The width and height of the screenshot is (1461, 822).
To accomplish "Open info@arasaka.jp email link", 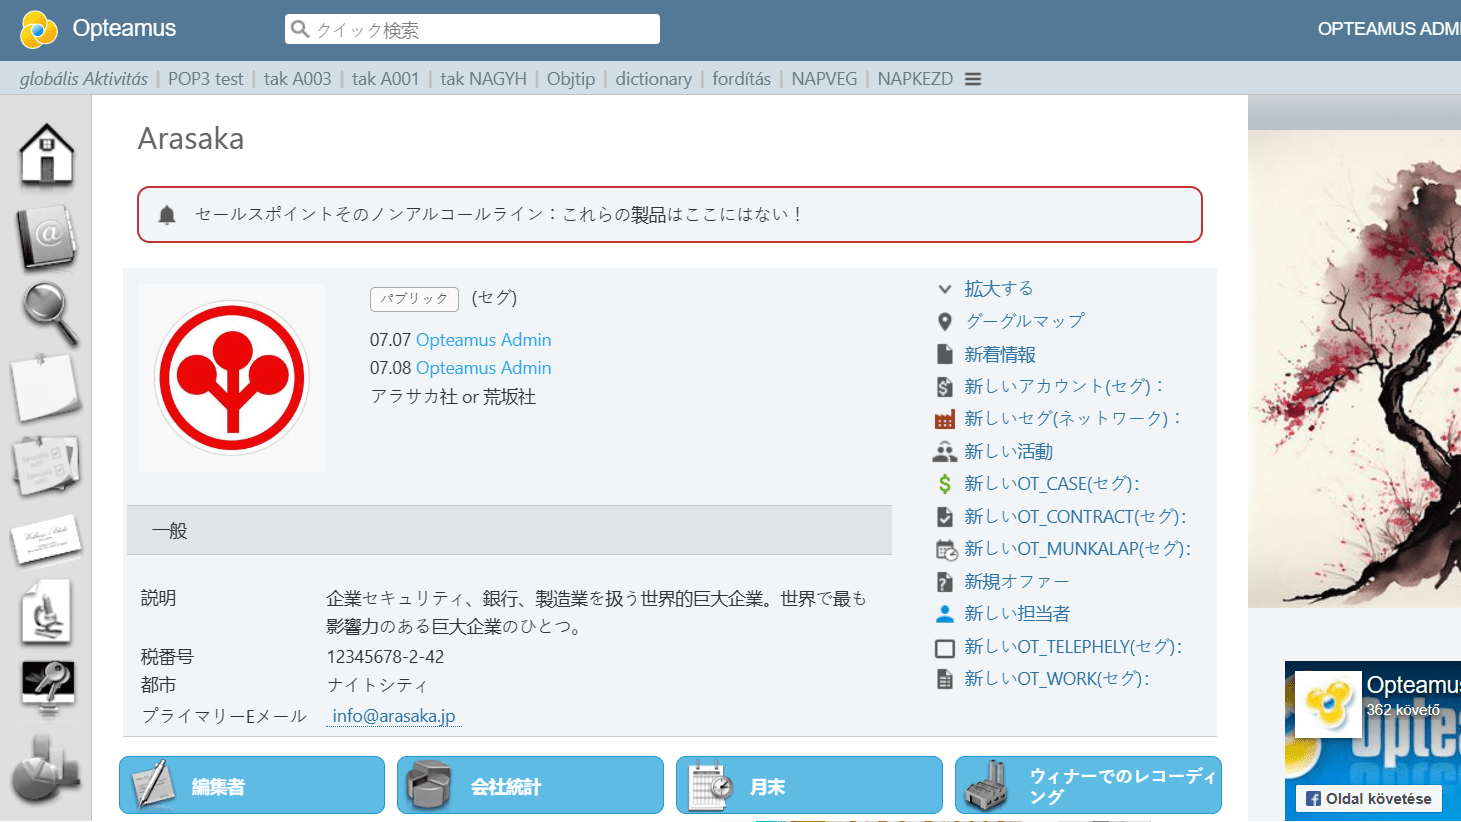I will pos(393,716).
